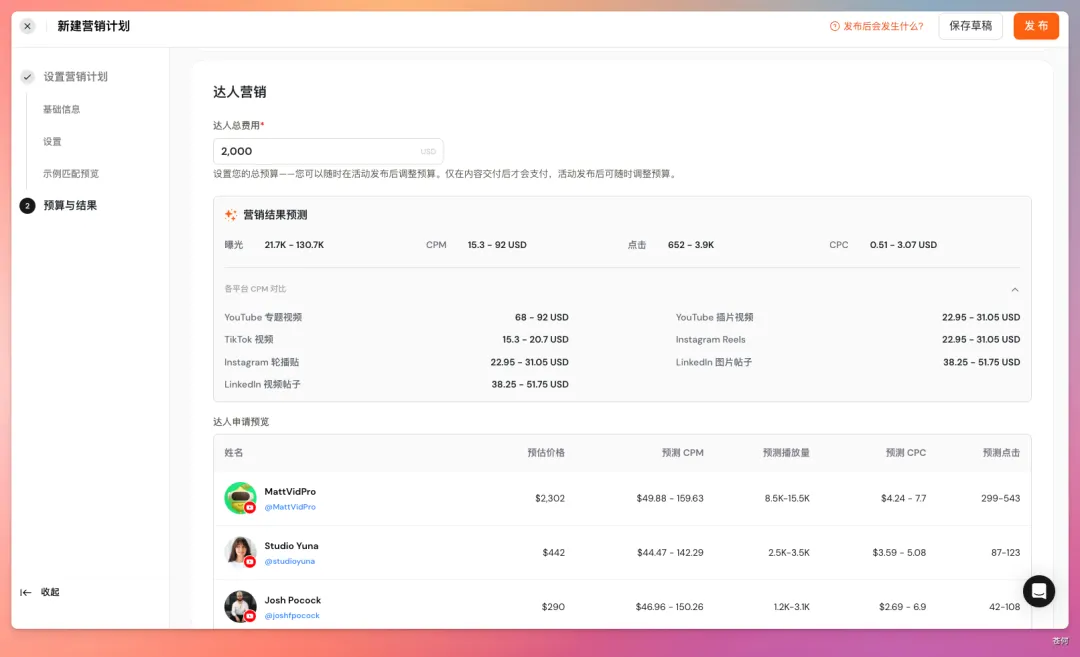Viewport: 1080px width, 657px height.
Task: Click the step 2 number badge
Action: (x=28, y=205)
